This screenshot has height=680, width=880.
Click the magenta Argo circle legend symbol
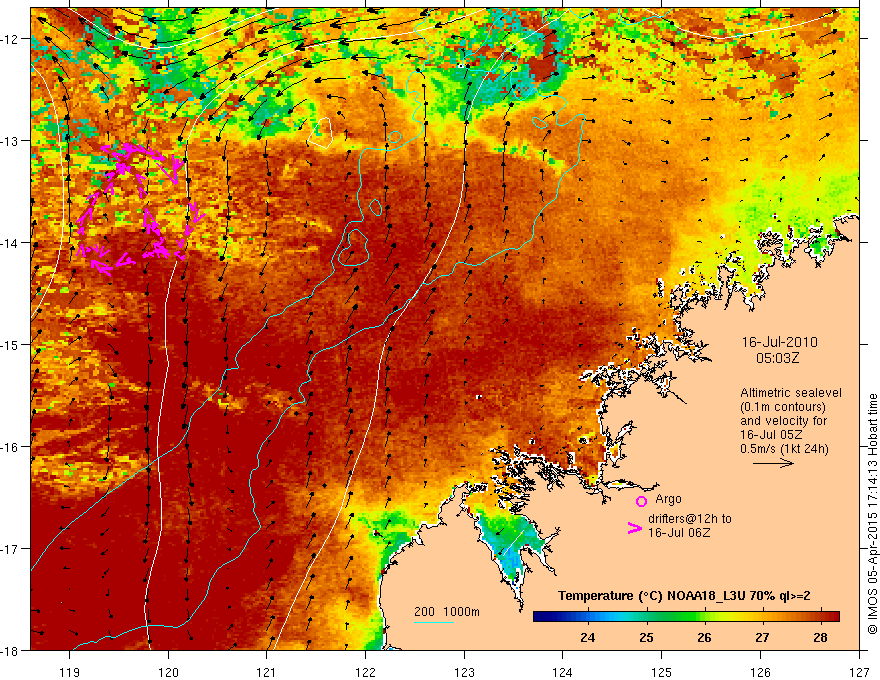point(641,501)
